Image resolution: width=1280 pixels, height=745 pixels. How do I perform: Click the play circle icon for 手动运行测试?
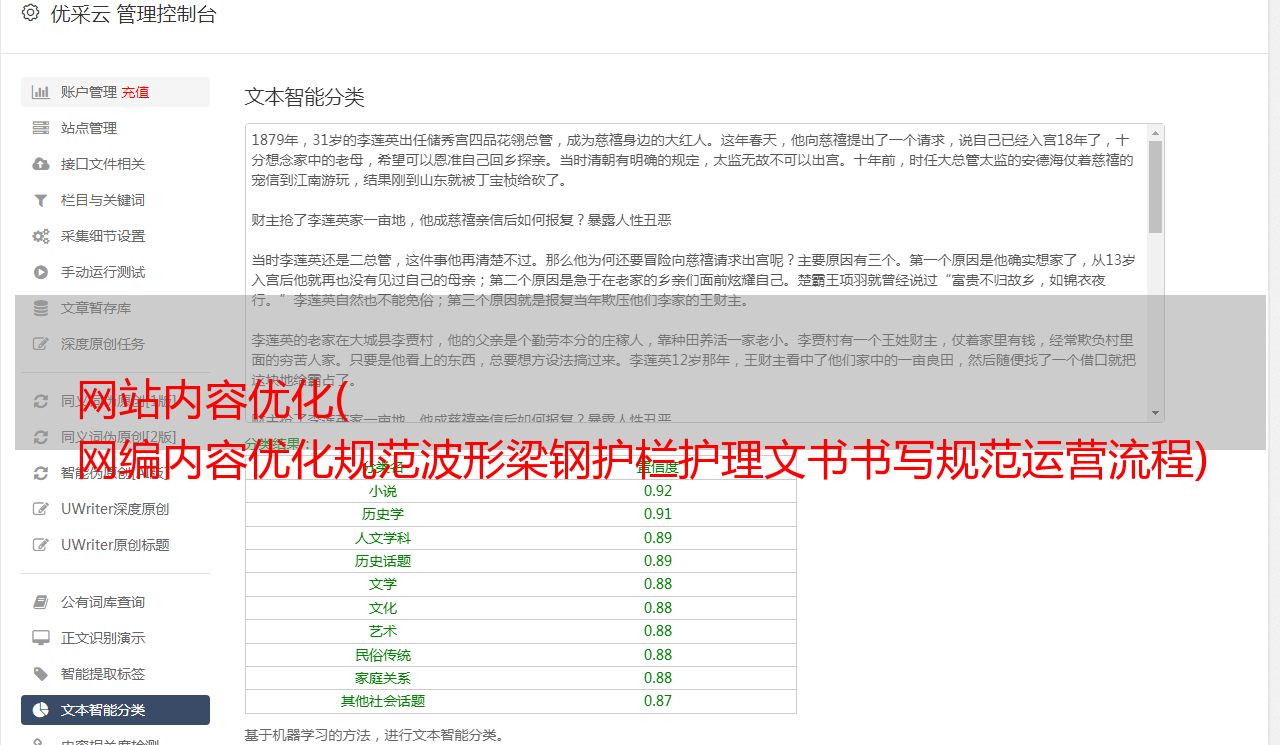tap(40, 272)
